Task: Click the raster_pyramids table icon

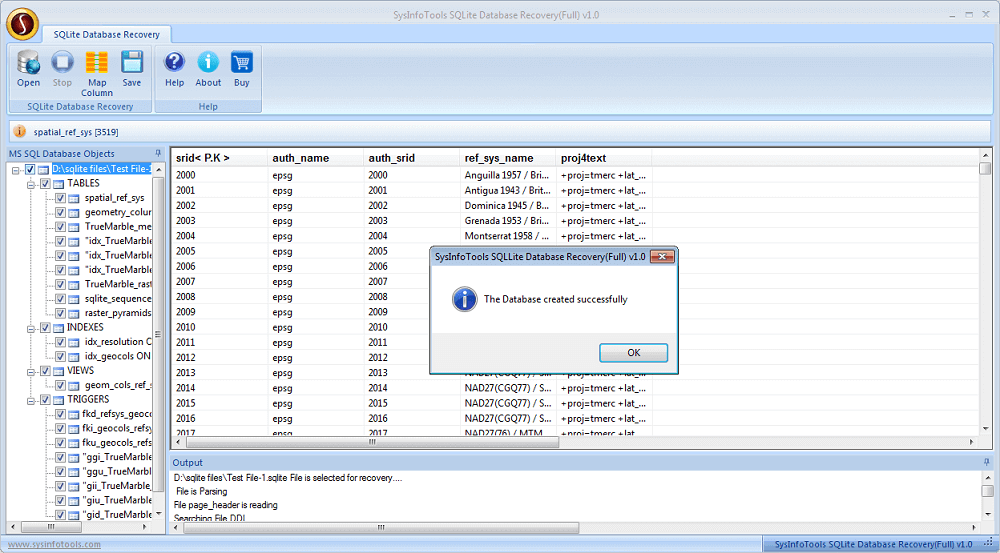Action: pyautogui.click(x=74, y=313)
